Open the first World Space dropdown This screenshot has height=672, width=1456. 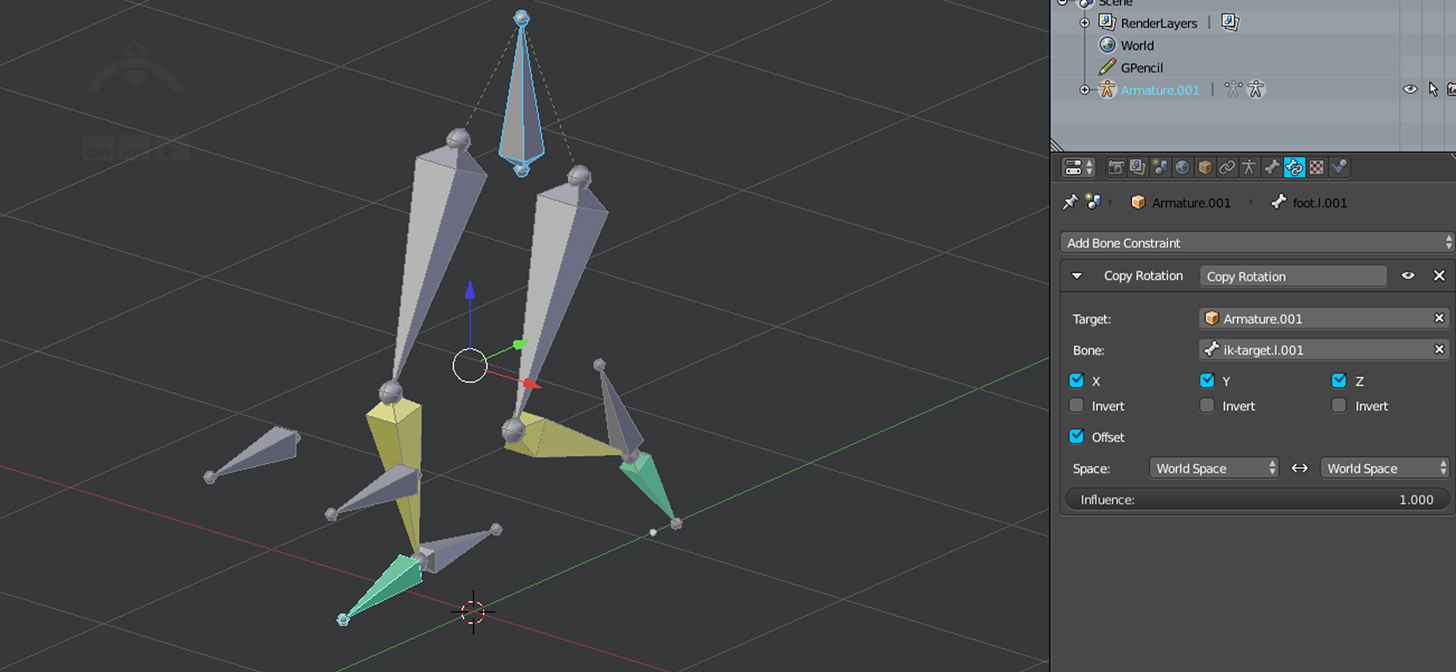(1213, 468)
